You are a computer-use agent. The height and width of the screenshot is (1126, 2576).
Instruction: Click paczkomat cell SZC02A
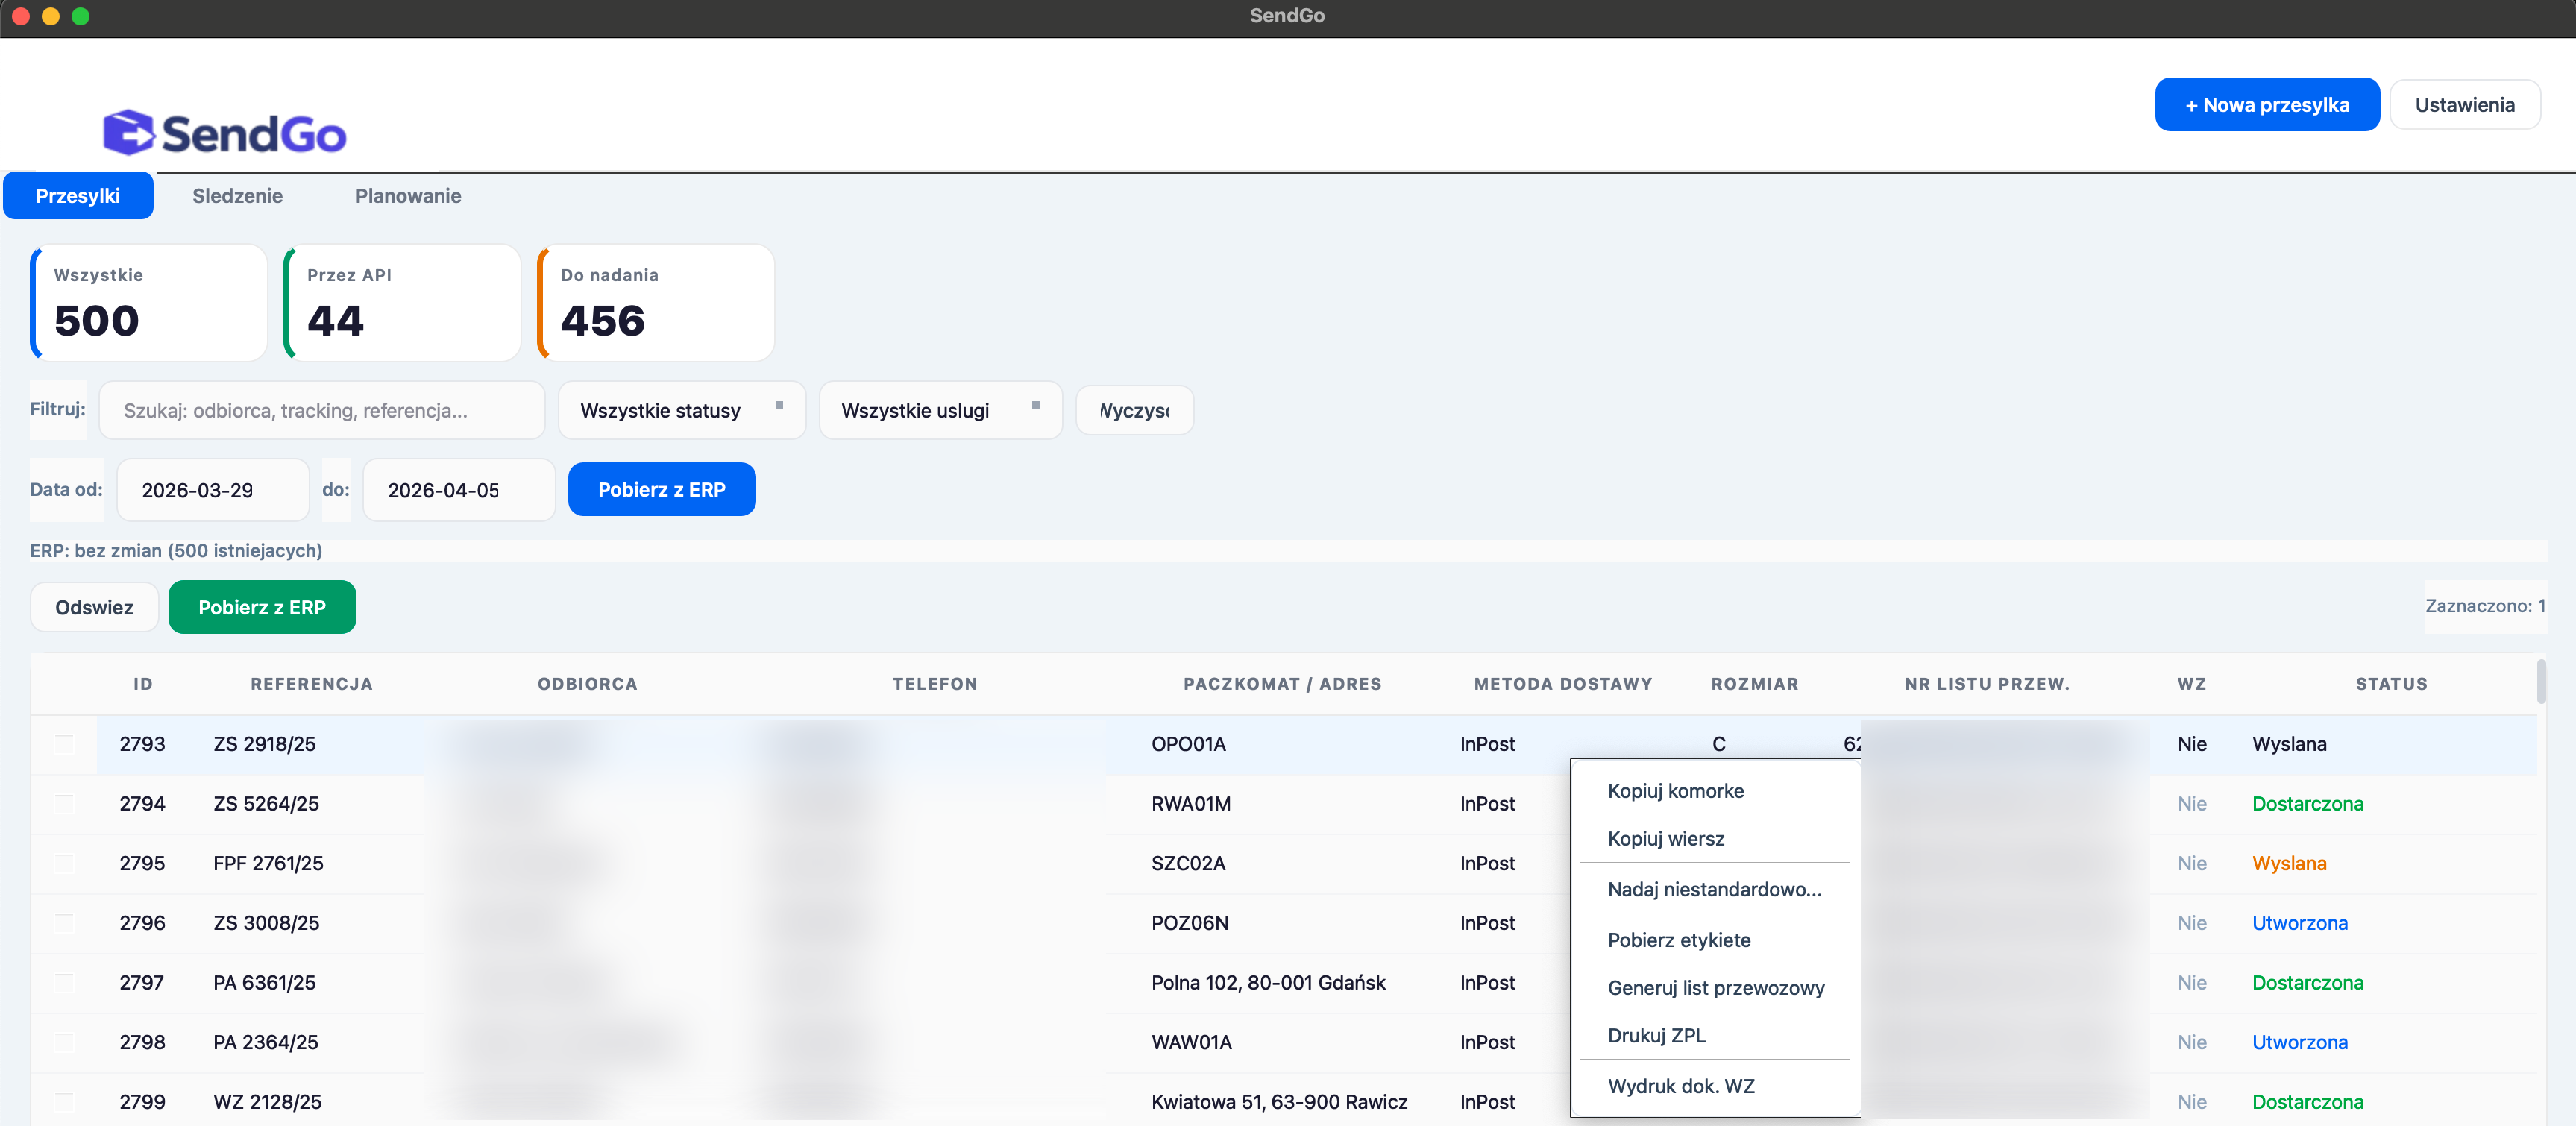pos(1188,864)
